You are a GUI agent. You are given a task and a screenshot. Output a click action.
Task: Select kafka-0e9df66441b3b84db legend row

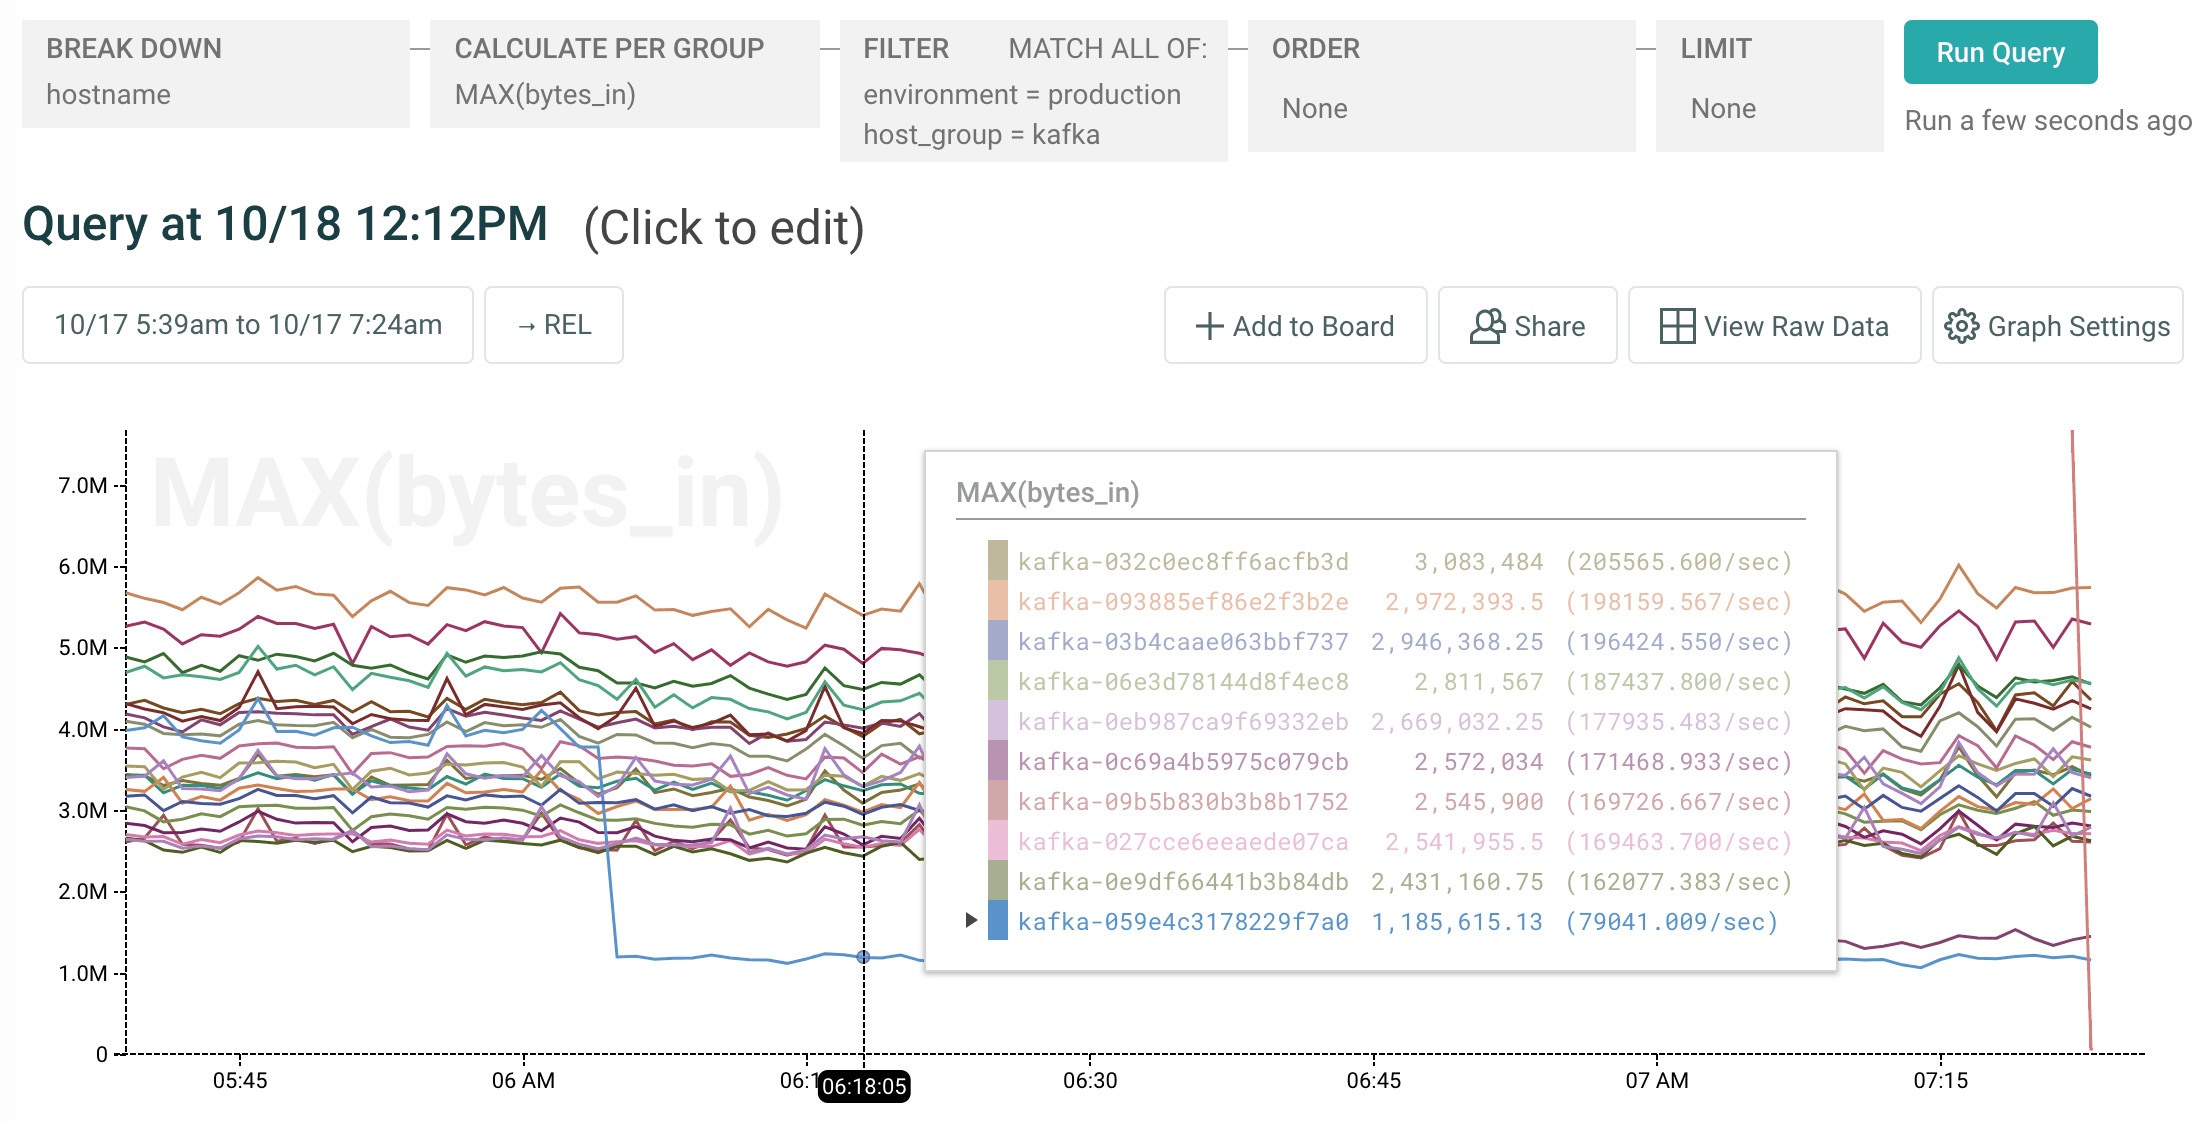coord(1183,882)
